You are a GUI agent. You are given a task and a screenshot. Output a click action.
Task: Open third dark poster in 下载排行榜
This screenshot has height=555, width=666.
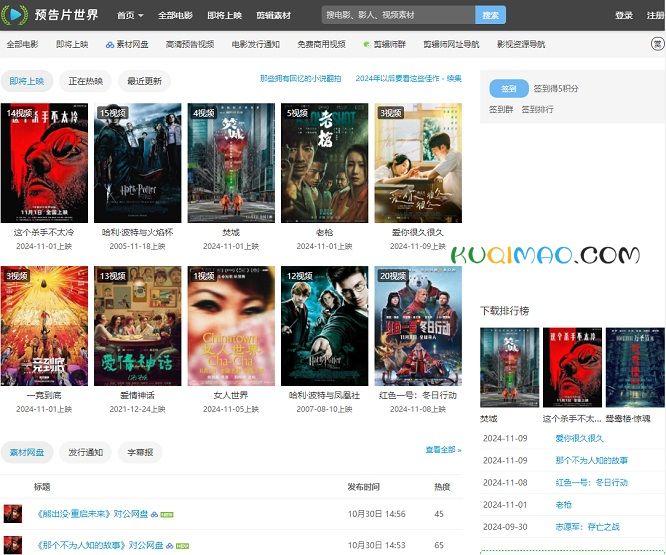click(635, 367)
